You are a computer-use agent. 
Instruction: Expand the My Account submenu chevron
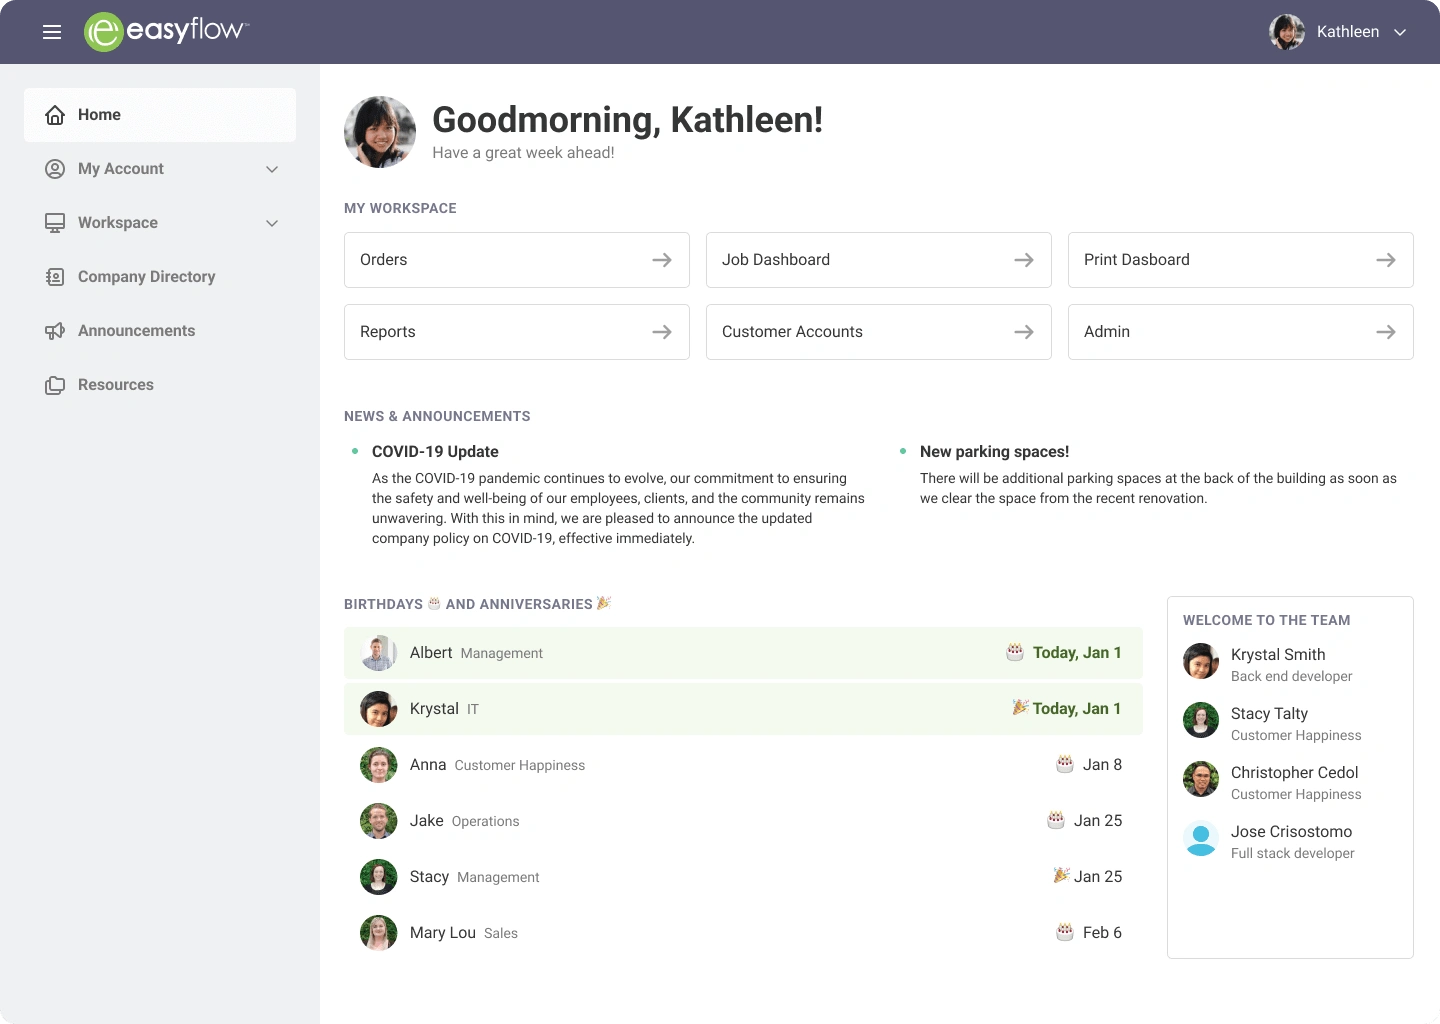272,169
